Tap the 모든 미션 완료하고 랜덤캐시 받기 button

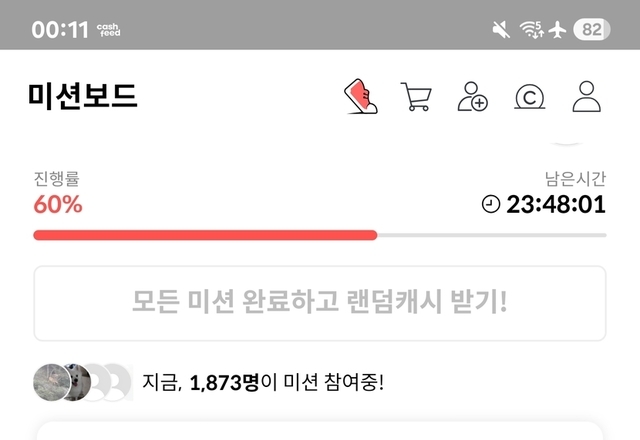tap(320, 303)
